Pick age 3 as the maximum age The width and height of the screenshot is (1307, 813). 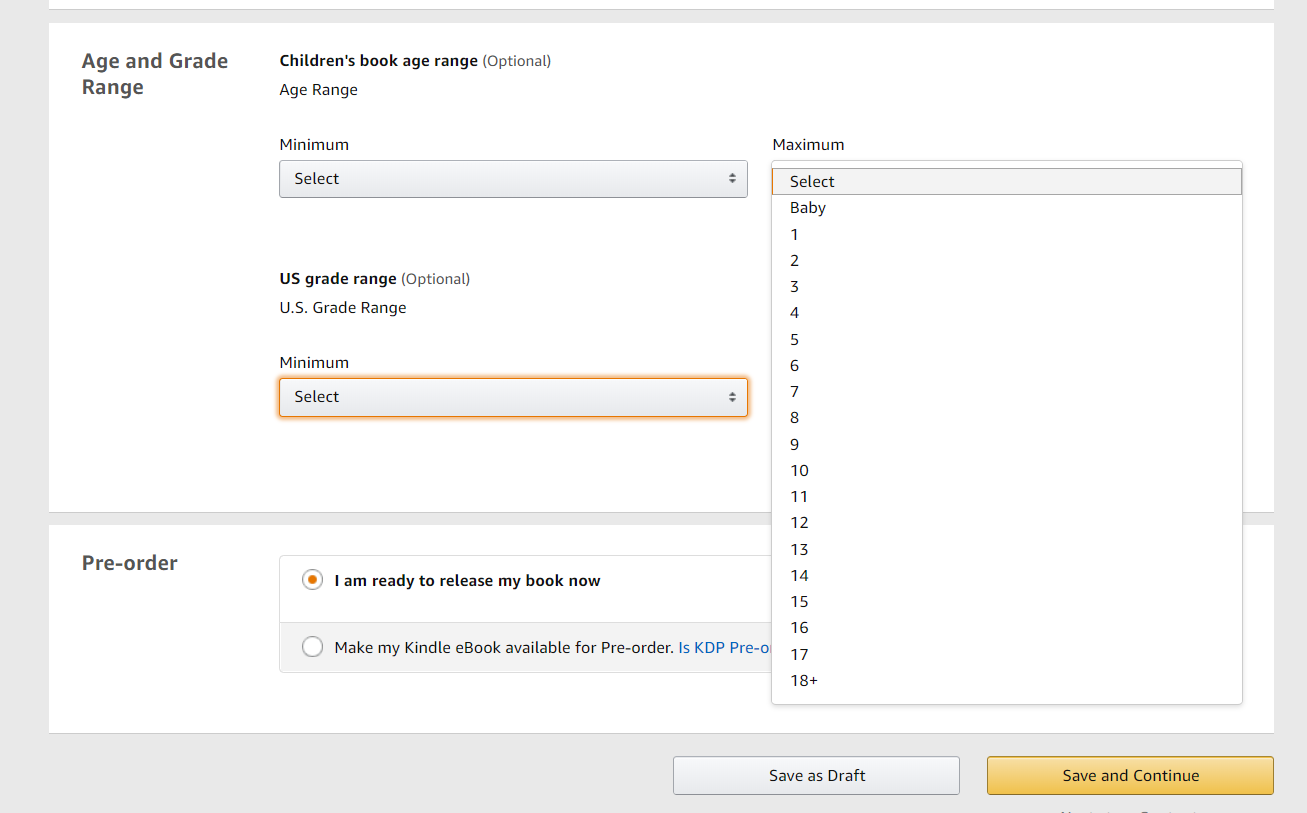[x=1006, y=287]
